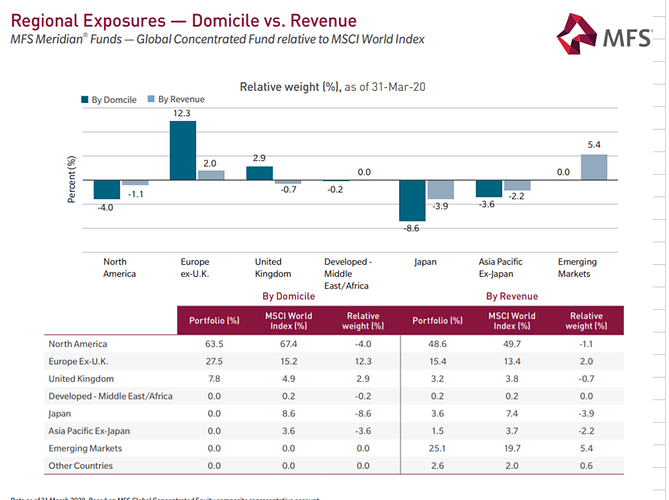Click the subtitle mentioning MSCI World Index
Screen dimensions: 669x500
pos(218,39)
